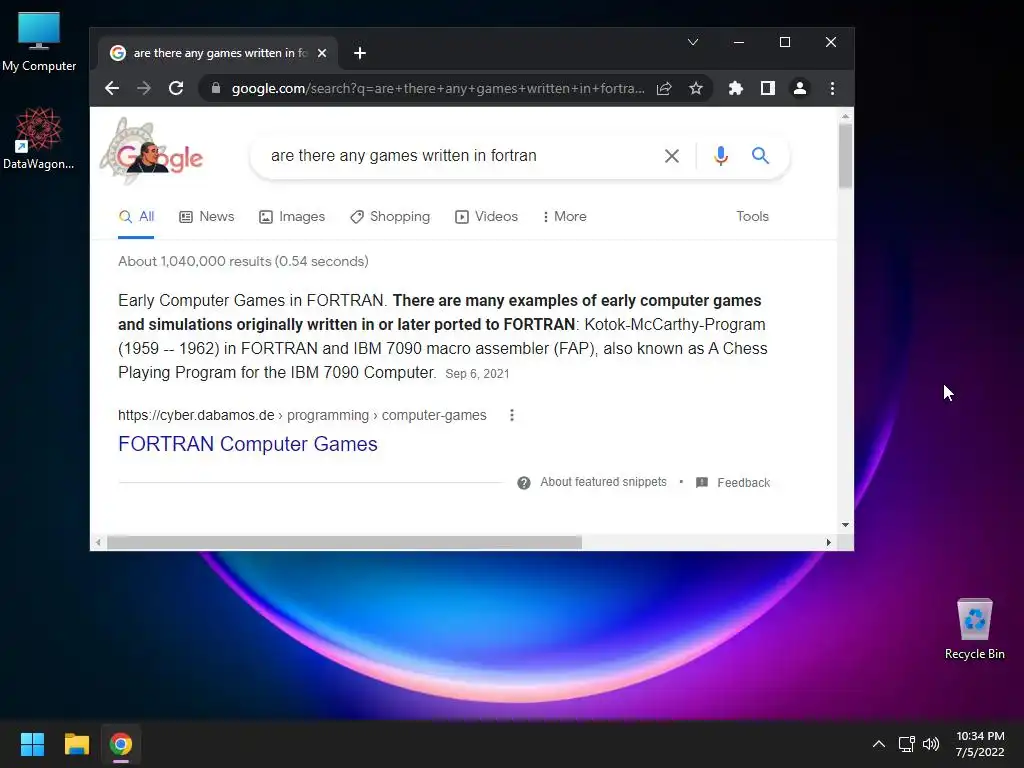Go back with Chrome's back arrow

click(x=112, y=88)
